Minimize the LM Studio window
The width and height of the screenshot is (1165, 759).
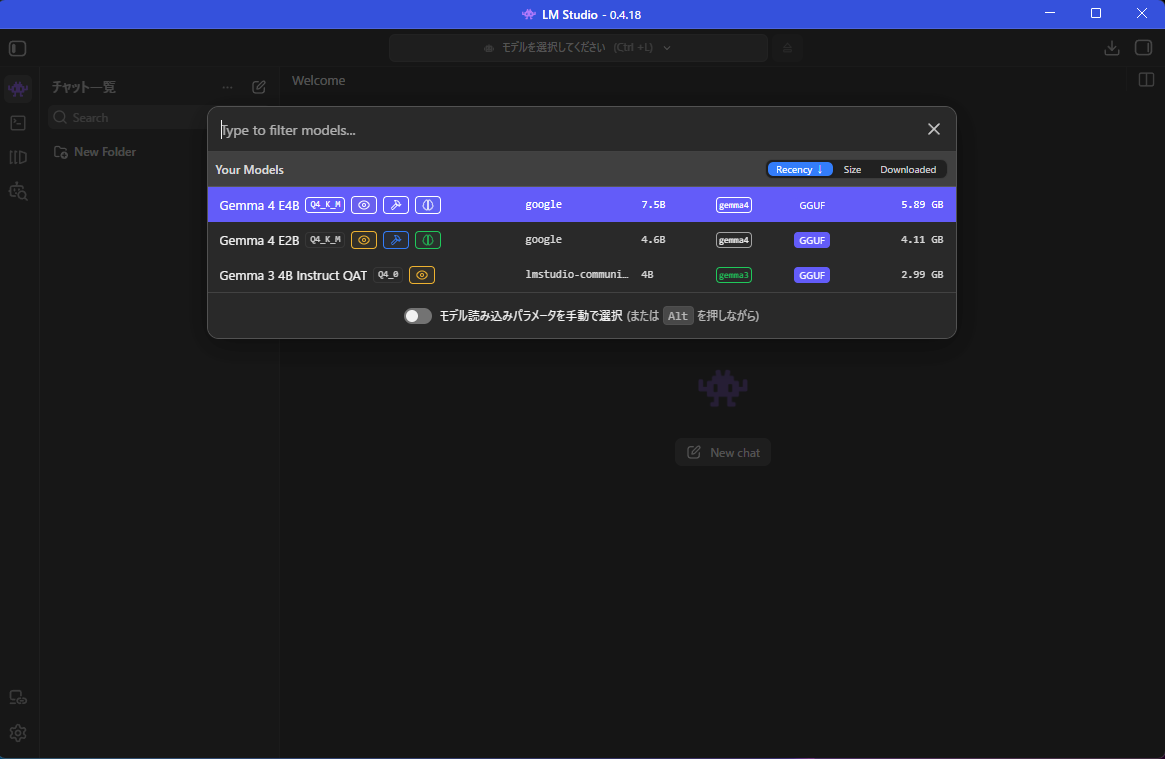click(1050, 13)
